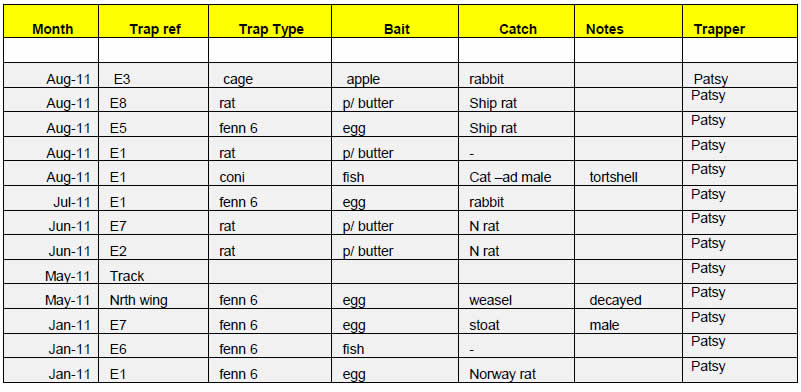Select the 'stoat' catch cell
The height and width of the screenshot is (392, 801).
tap(516, 321)
